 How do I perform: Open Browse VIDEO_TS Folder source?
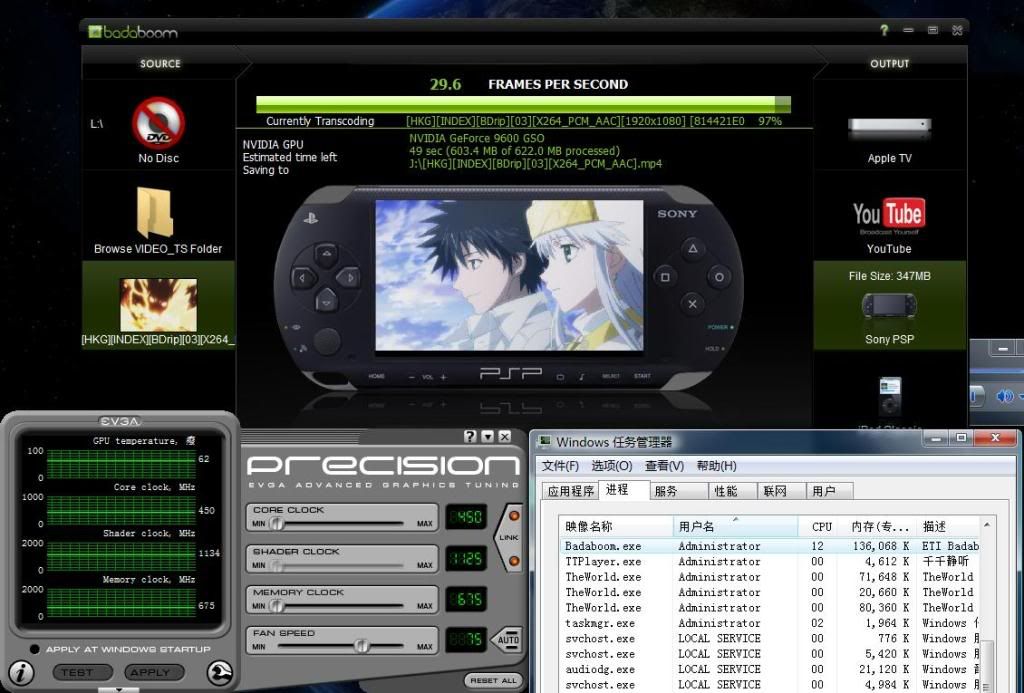pos(157,213)
